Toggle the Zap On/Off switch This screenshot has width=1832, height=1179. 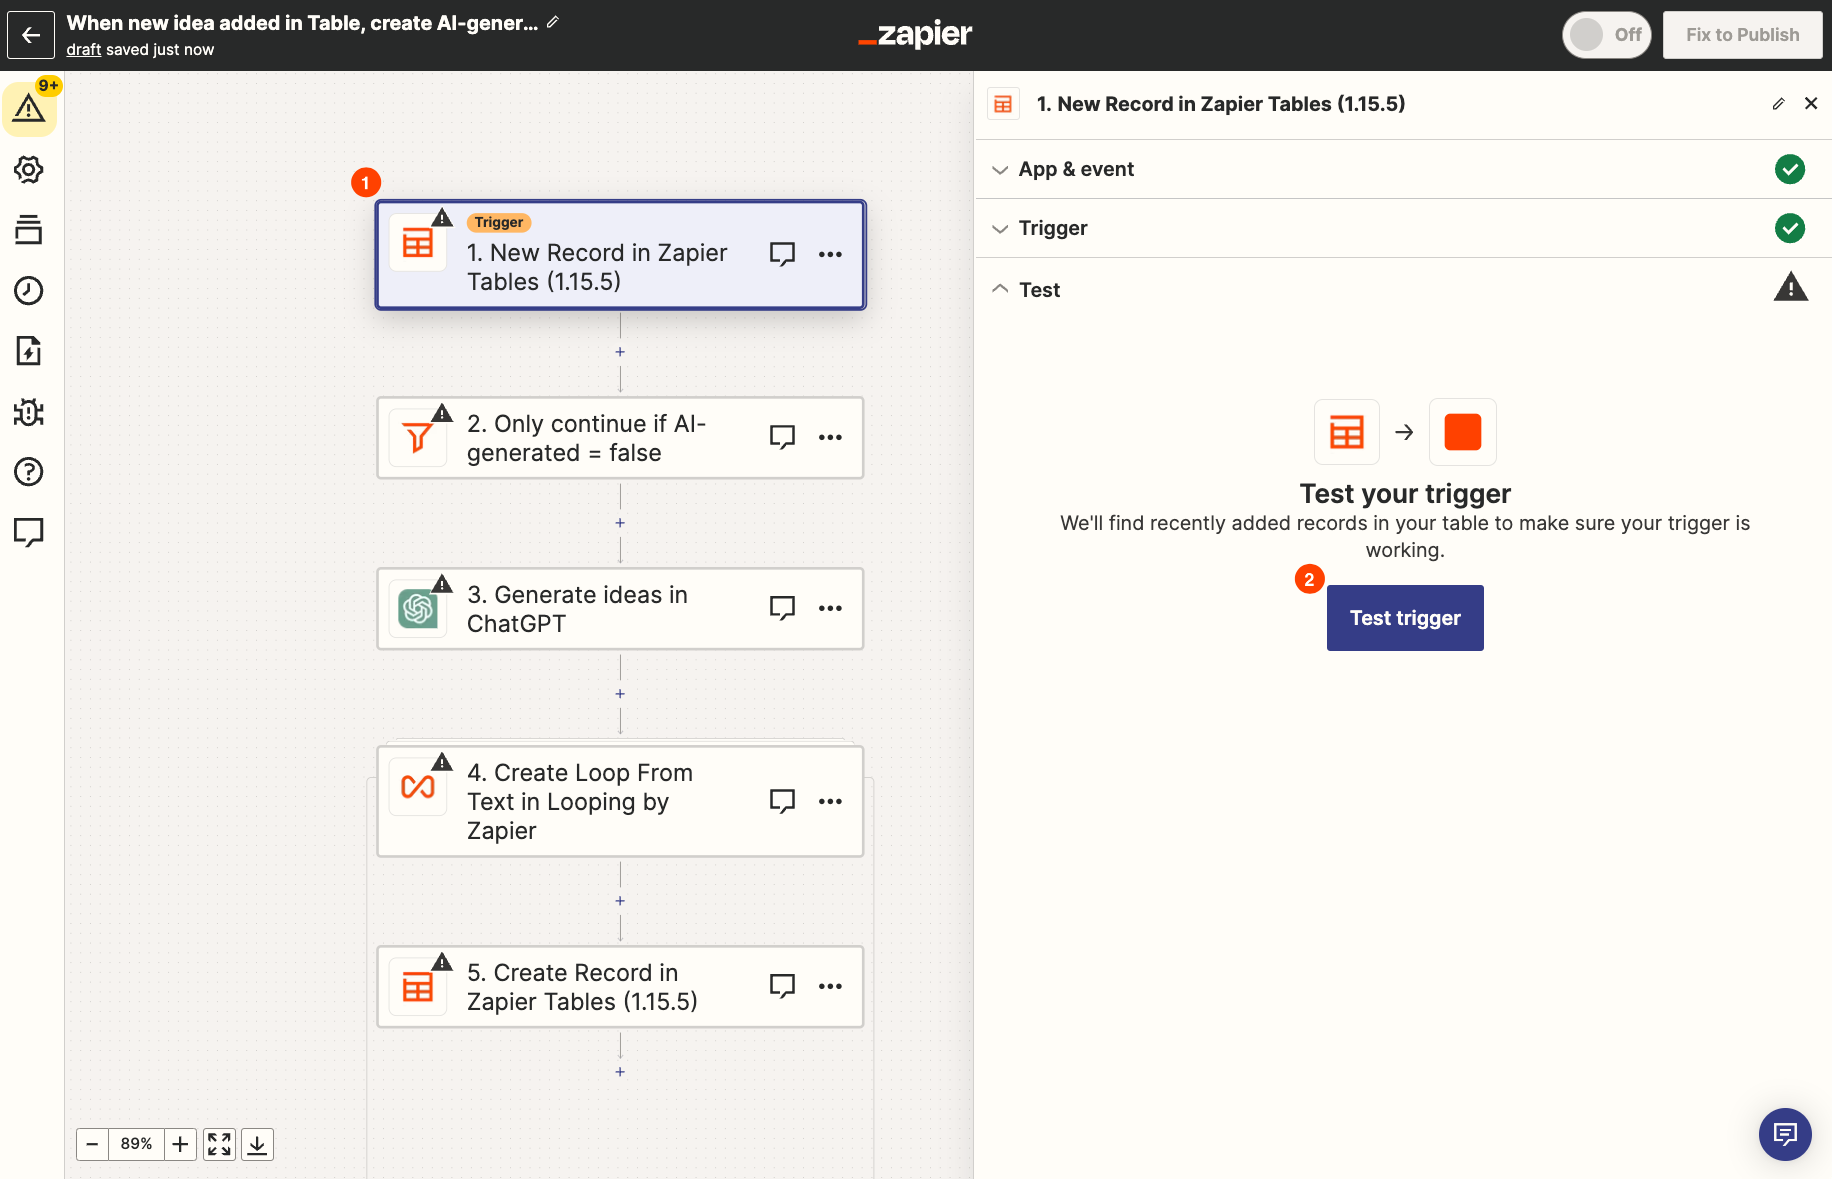[x=1606, y=35]
